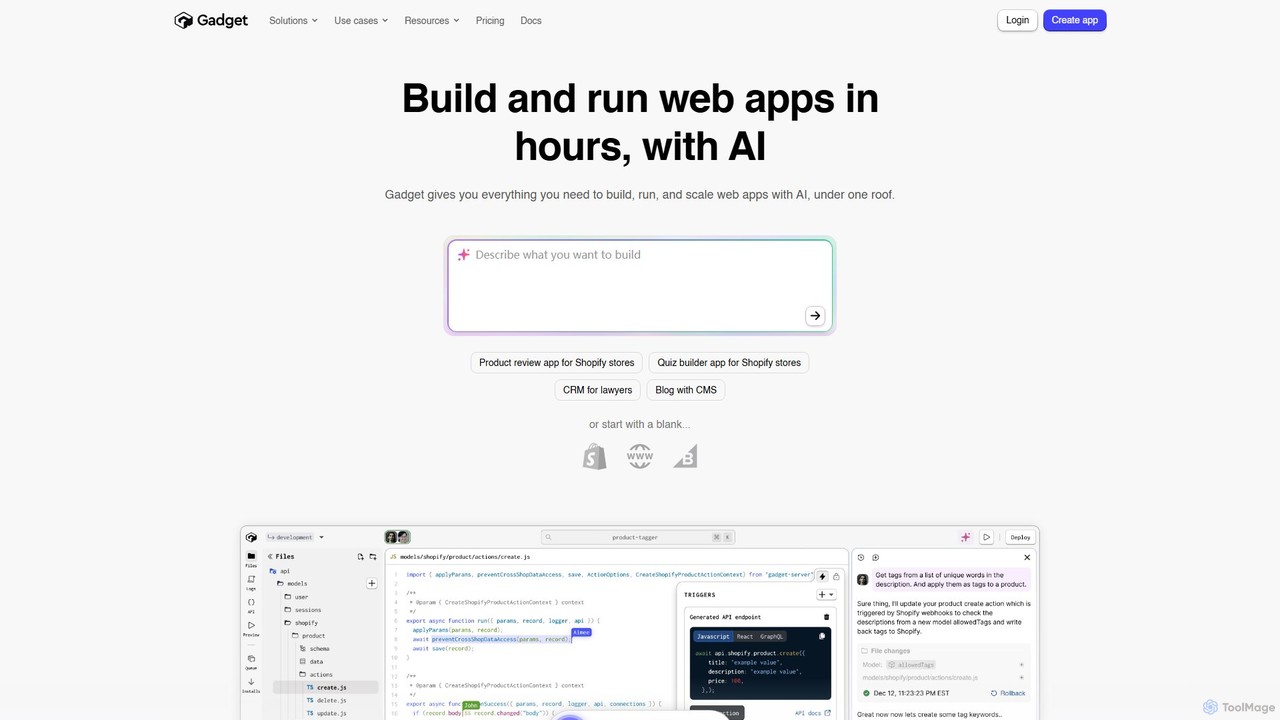Open the Queue icon in the editor sidebar

pos(251,661)
